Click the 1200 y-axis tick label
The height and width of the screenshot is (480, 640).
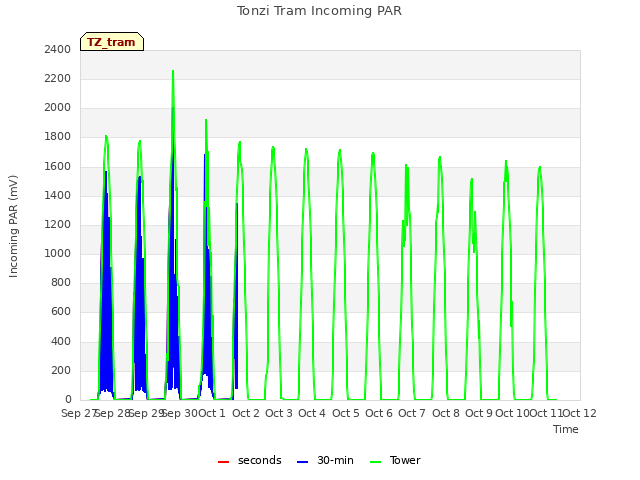click(58, 224)
